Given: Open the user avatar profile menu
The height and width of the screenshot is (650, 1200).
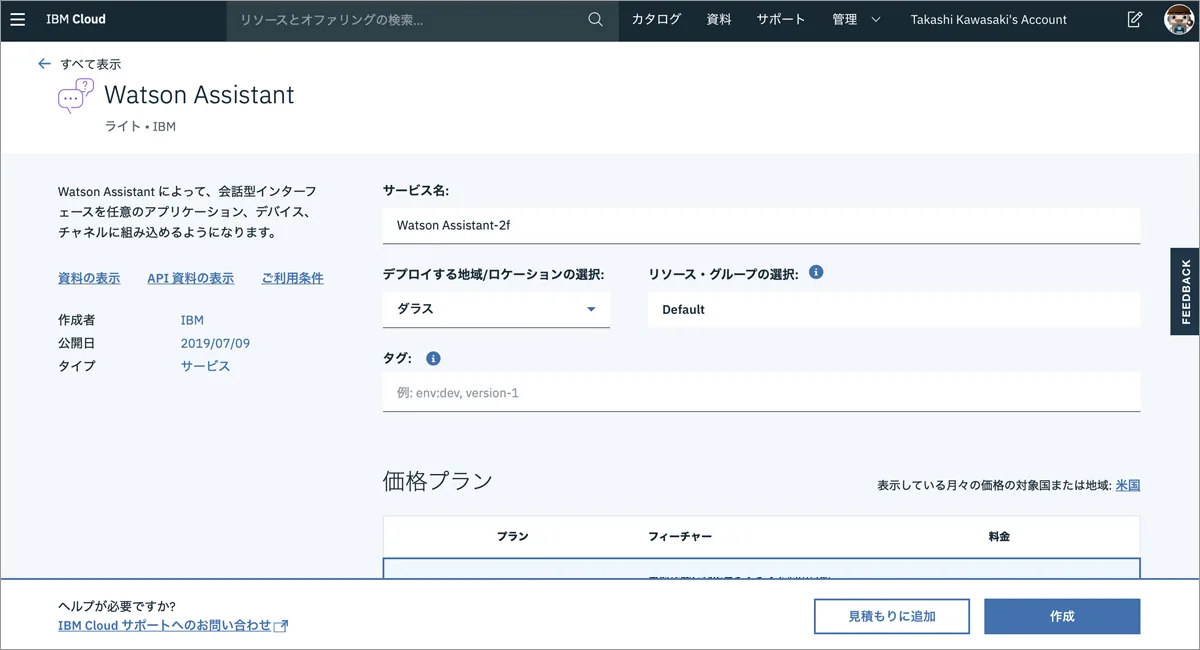Looking at the screenshot, I should (x=1180, y=19).
